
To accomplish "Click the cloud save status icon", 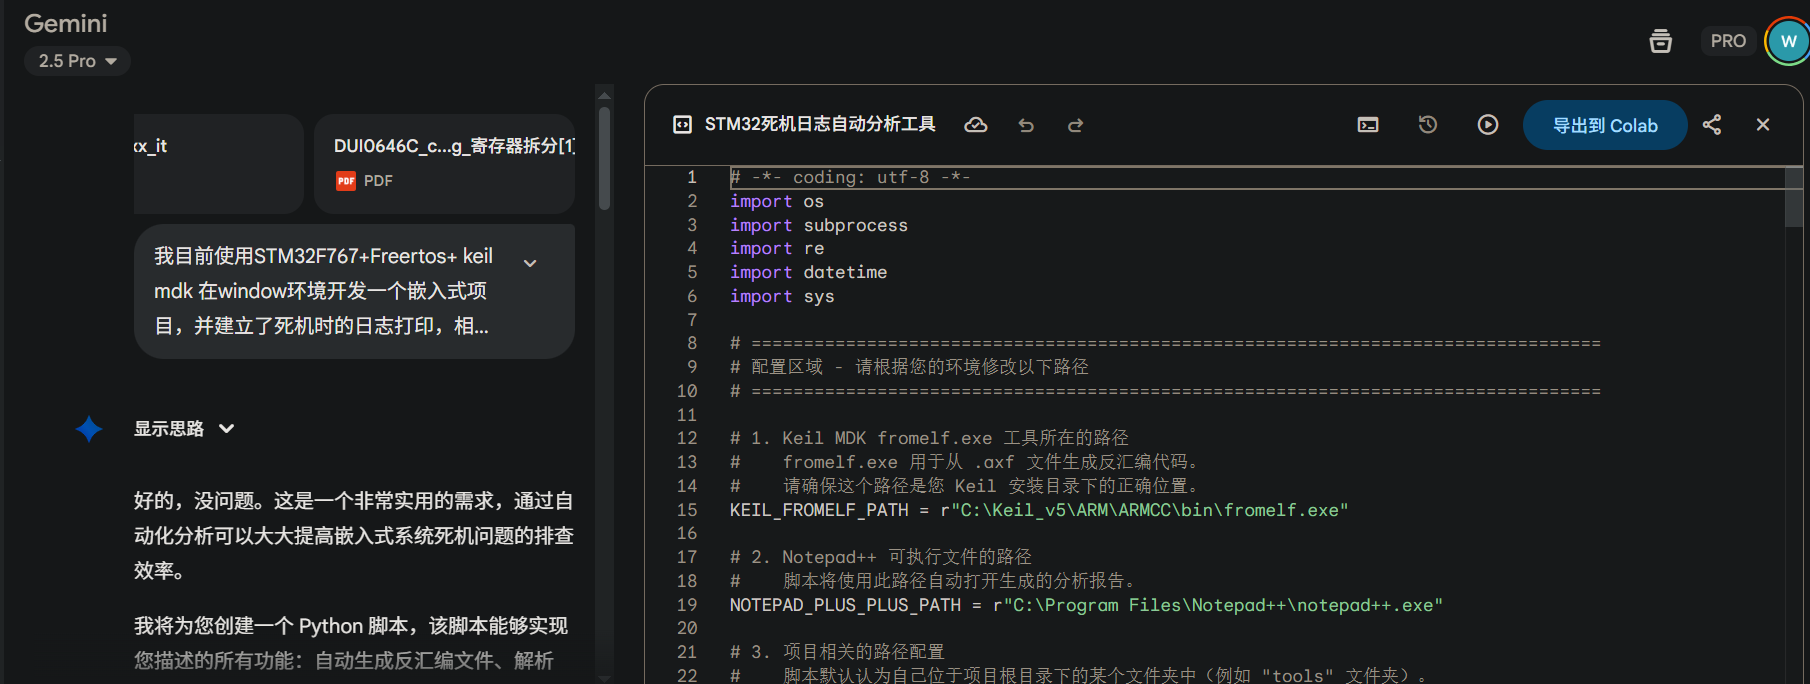I will [x=975, y=125].
